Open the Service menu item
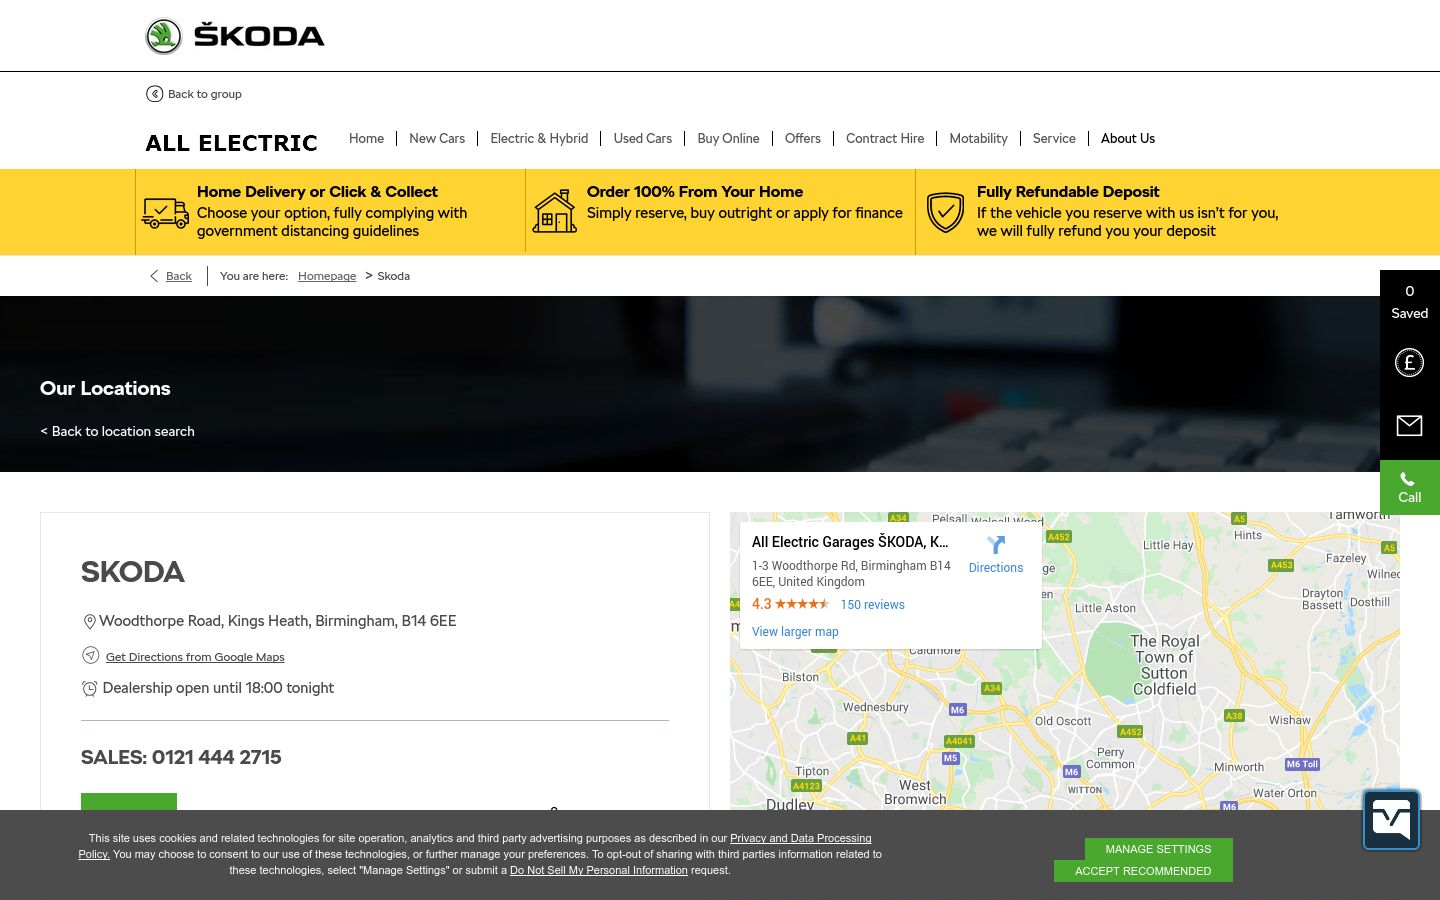 pos(1054,139)
